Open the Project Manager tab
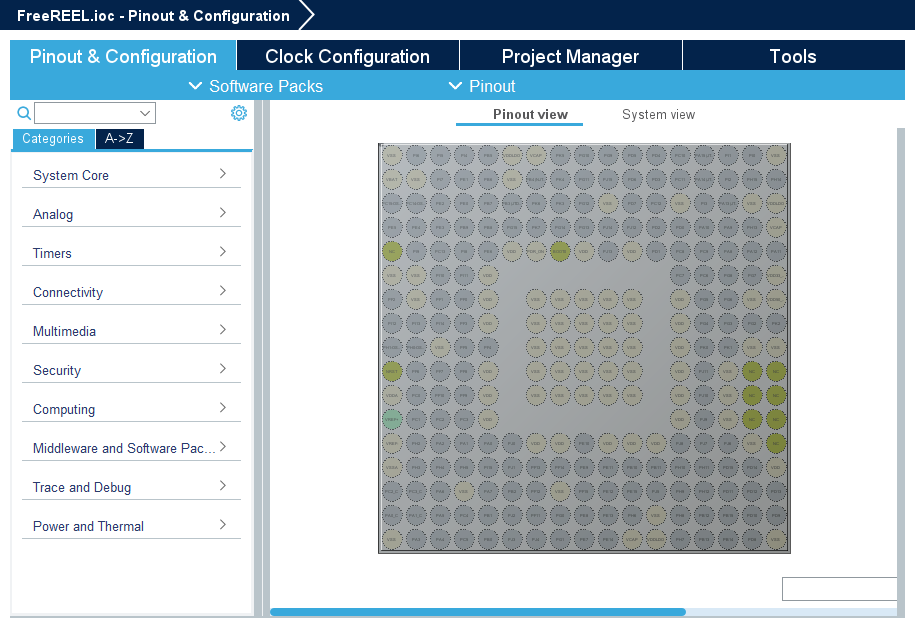 (x=570, y=56)
